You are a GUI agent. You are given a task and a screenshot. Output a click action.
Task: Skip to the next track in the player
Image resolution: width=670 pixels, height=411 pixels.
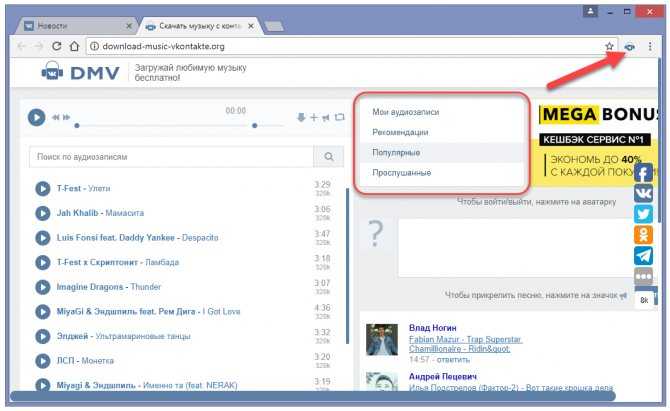click(x=66, y=117)
